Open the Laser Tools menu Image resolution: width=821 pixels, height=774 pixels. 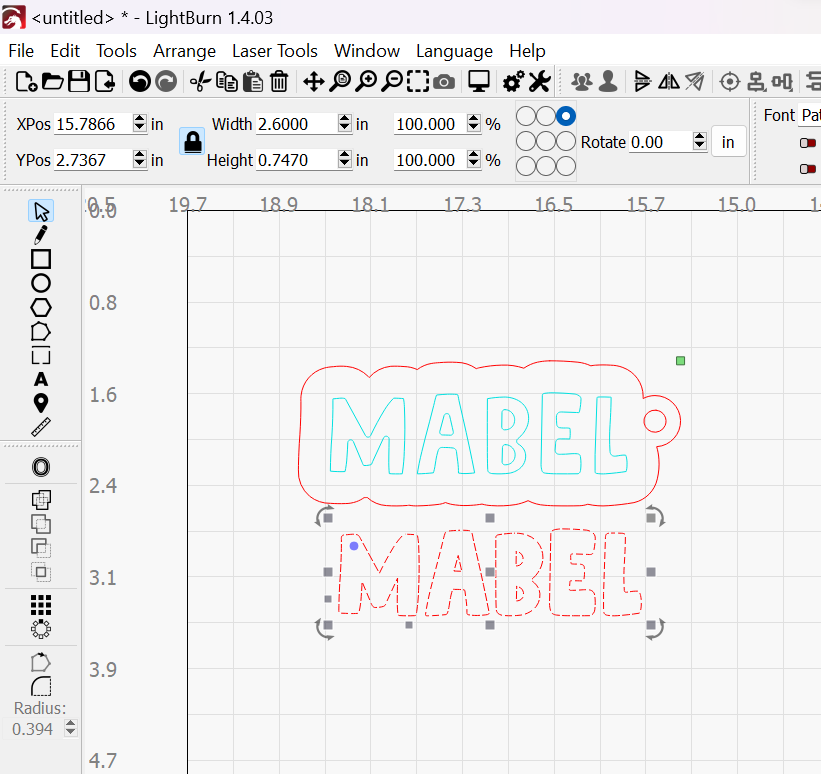tap(275, 51)
